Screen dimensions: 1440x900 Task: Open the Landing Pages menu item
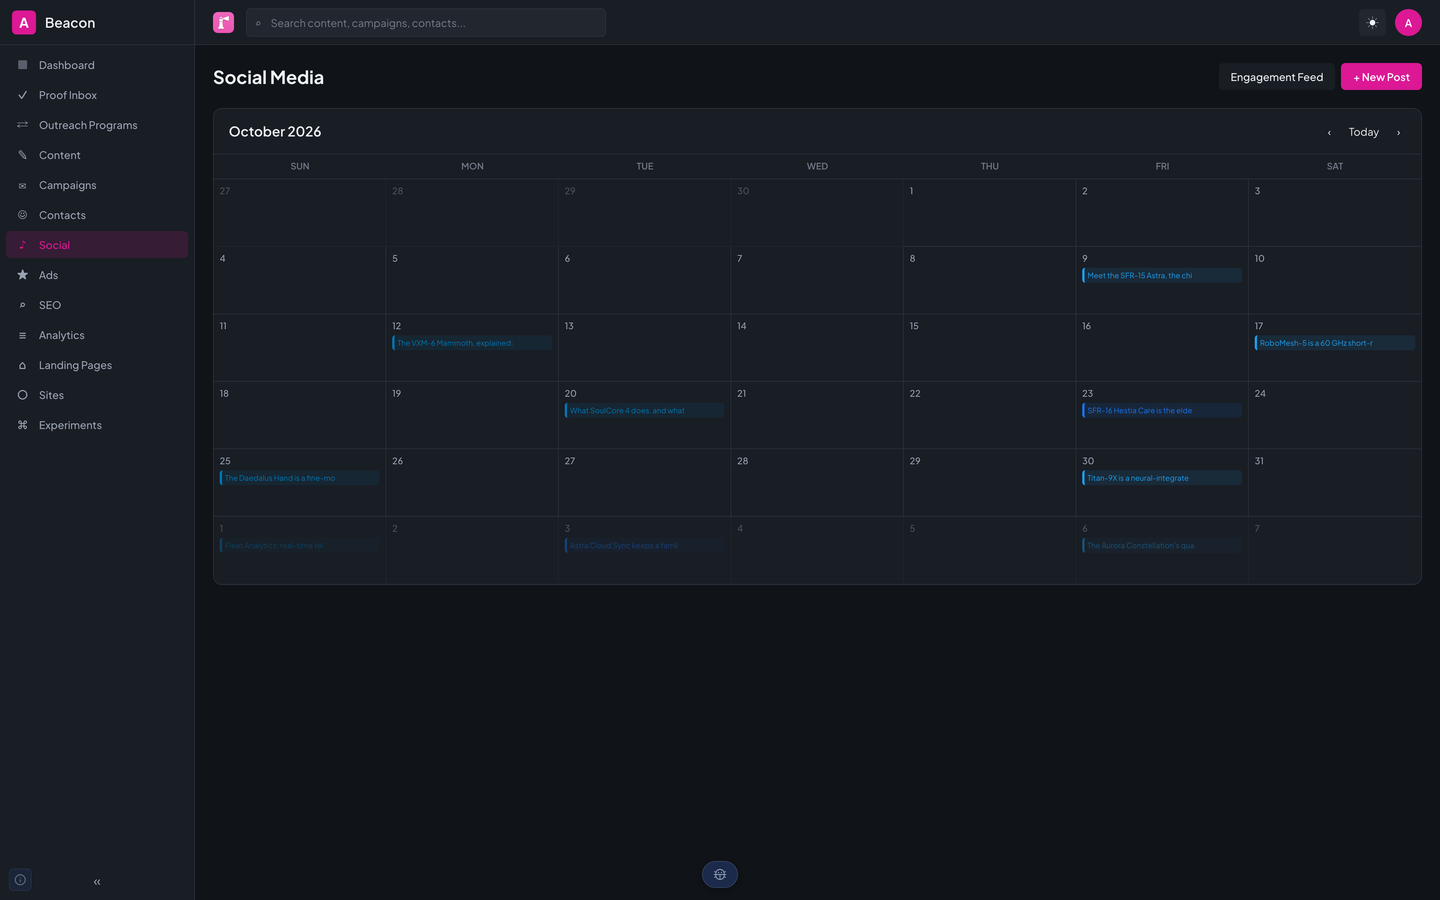pos(97,365)
